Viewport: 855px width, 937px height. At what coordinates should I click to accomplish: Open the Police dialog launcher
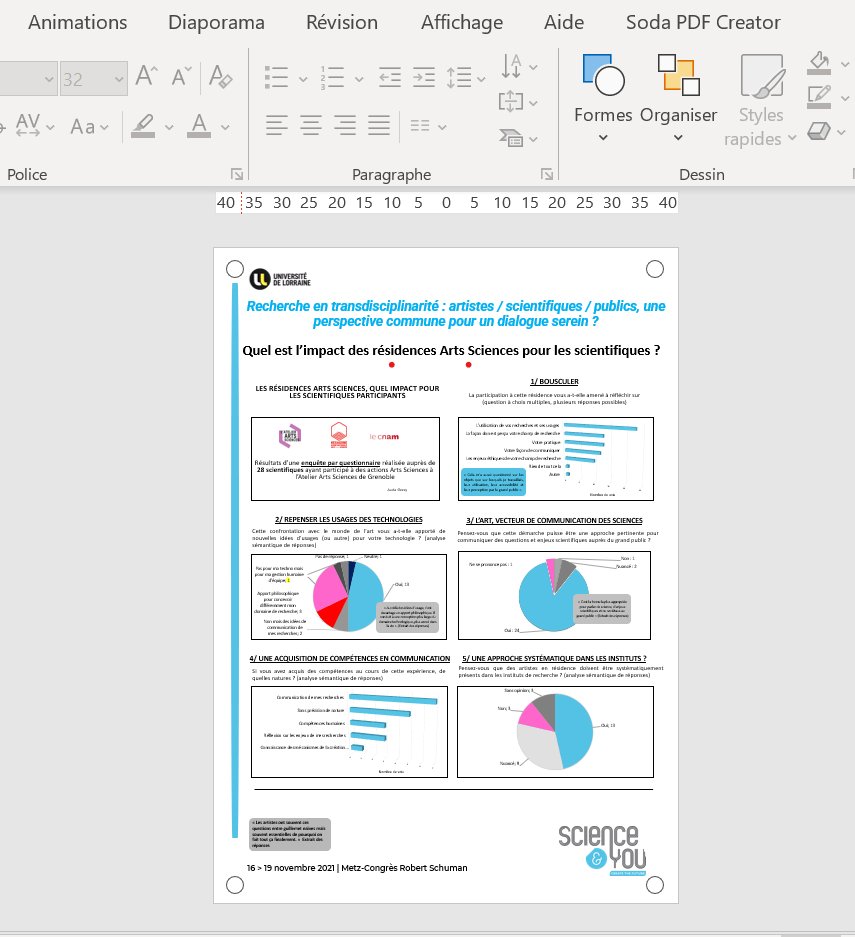pos(237,174)
